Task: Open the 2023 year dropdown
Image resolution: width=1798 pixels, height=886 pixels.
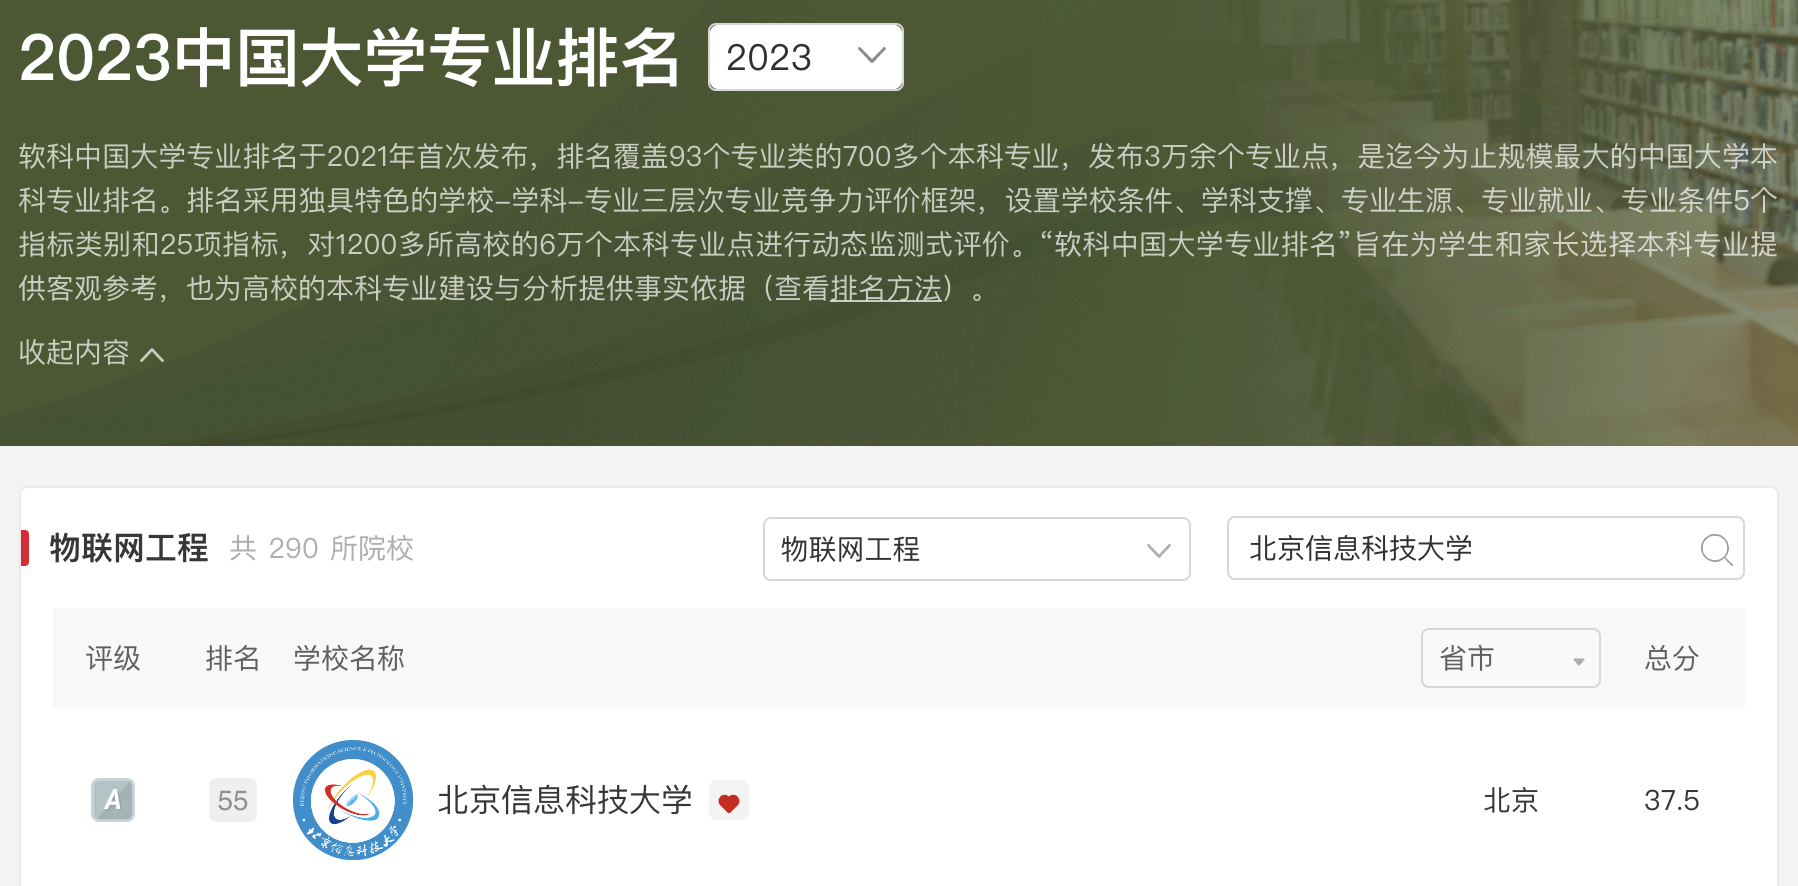Action: [806, 57]
